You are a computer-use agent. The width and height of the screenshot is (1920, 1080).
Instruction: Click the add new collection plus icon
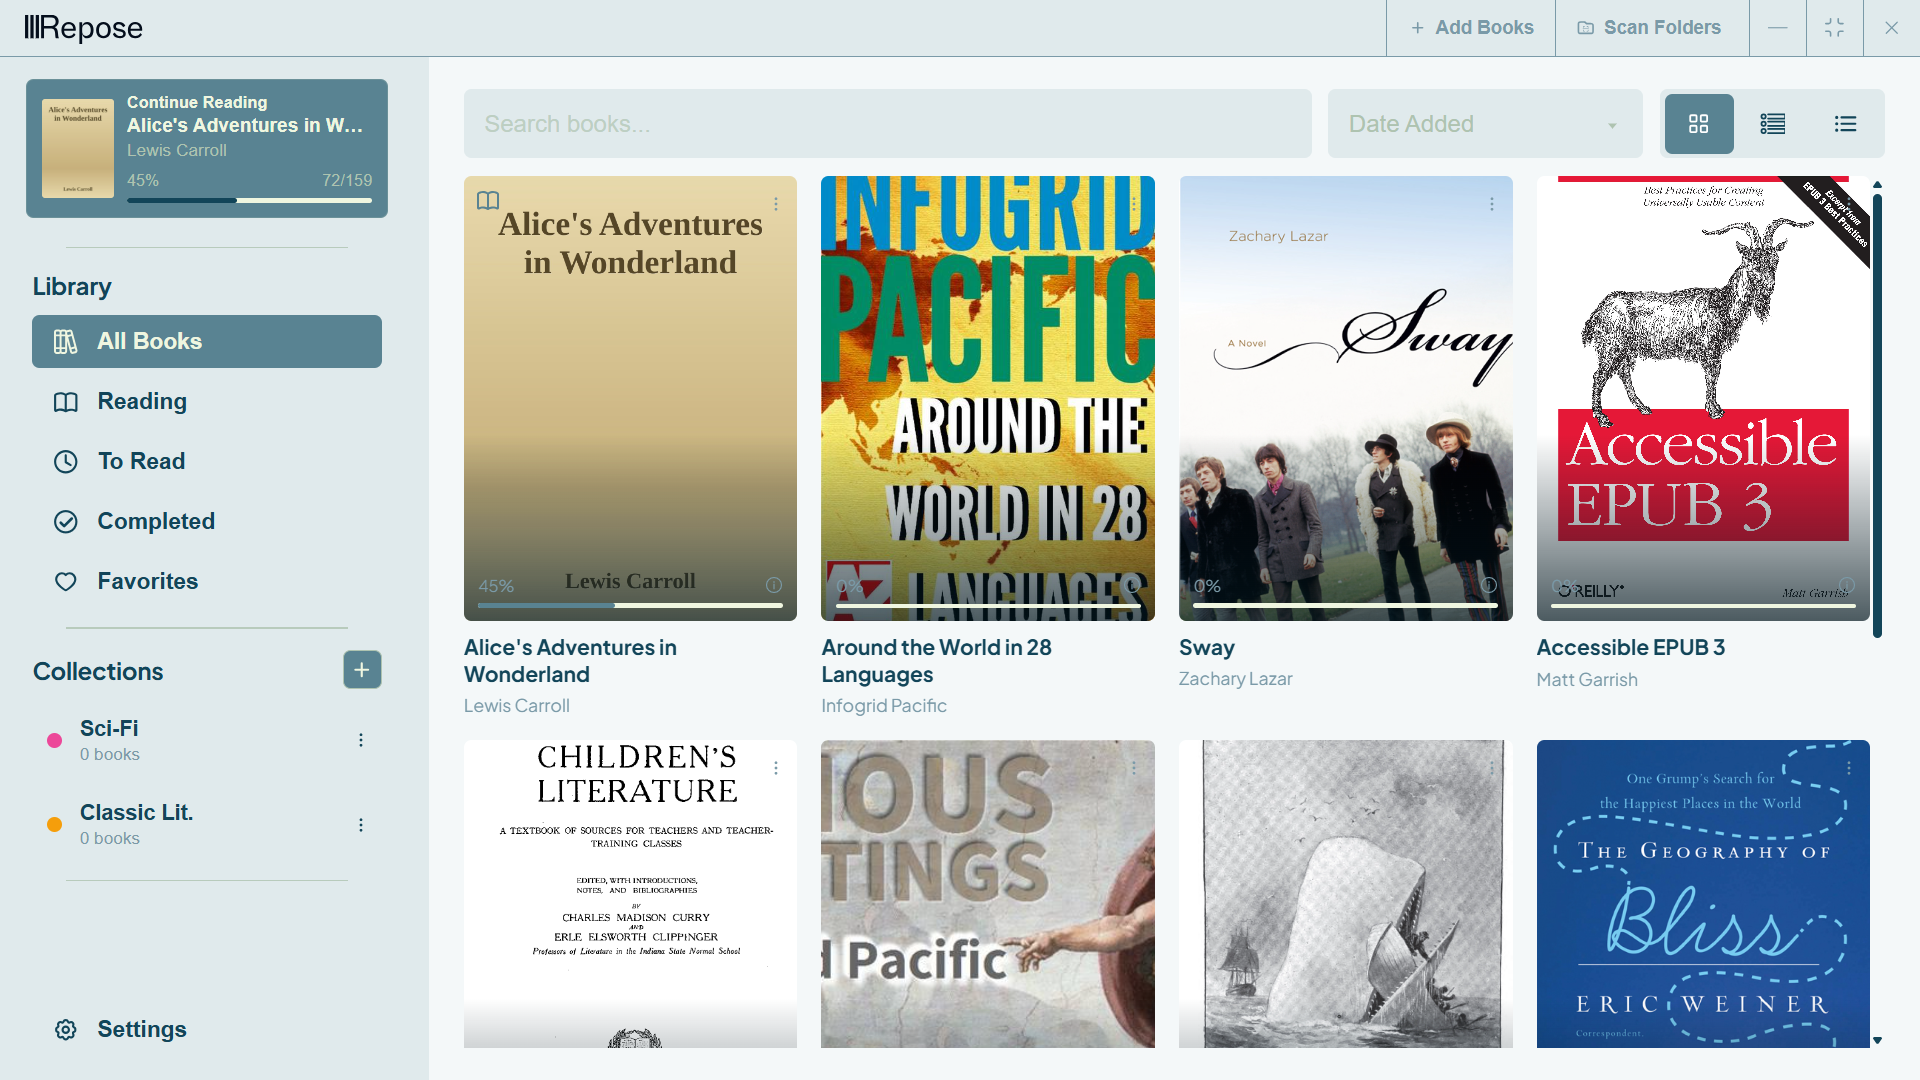pos(362,670)
